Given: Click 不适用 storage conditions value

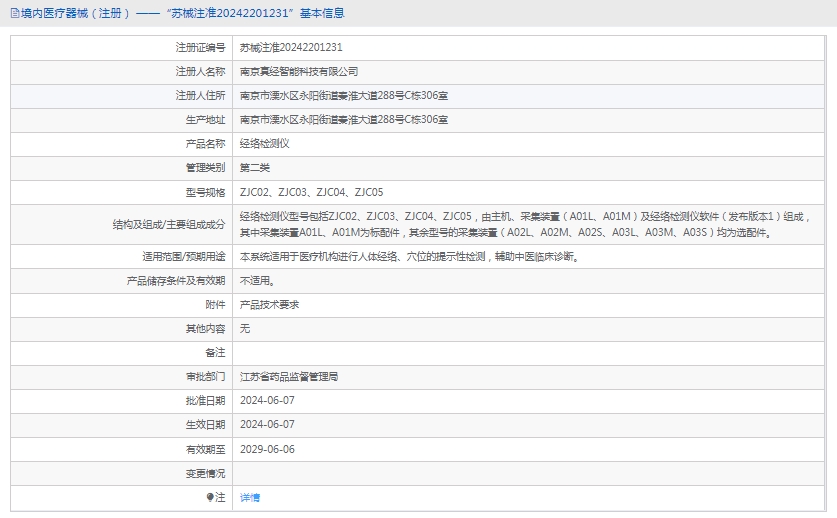Looking at the screenshot, I should point(257,281).
